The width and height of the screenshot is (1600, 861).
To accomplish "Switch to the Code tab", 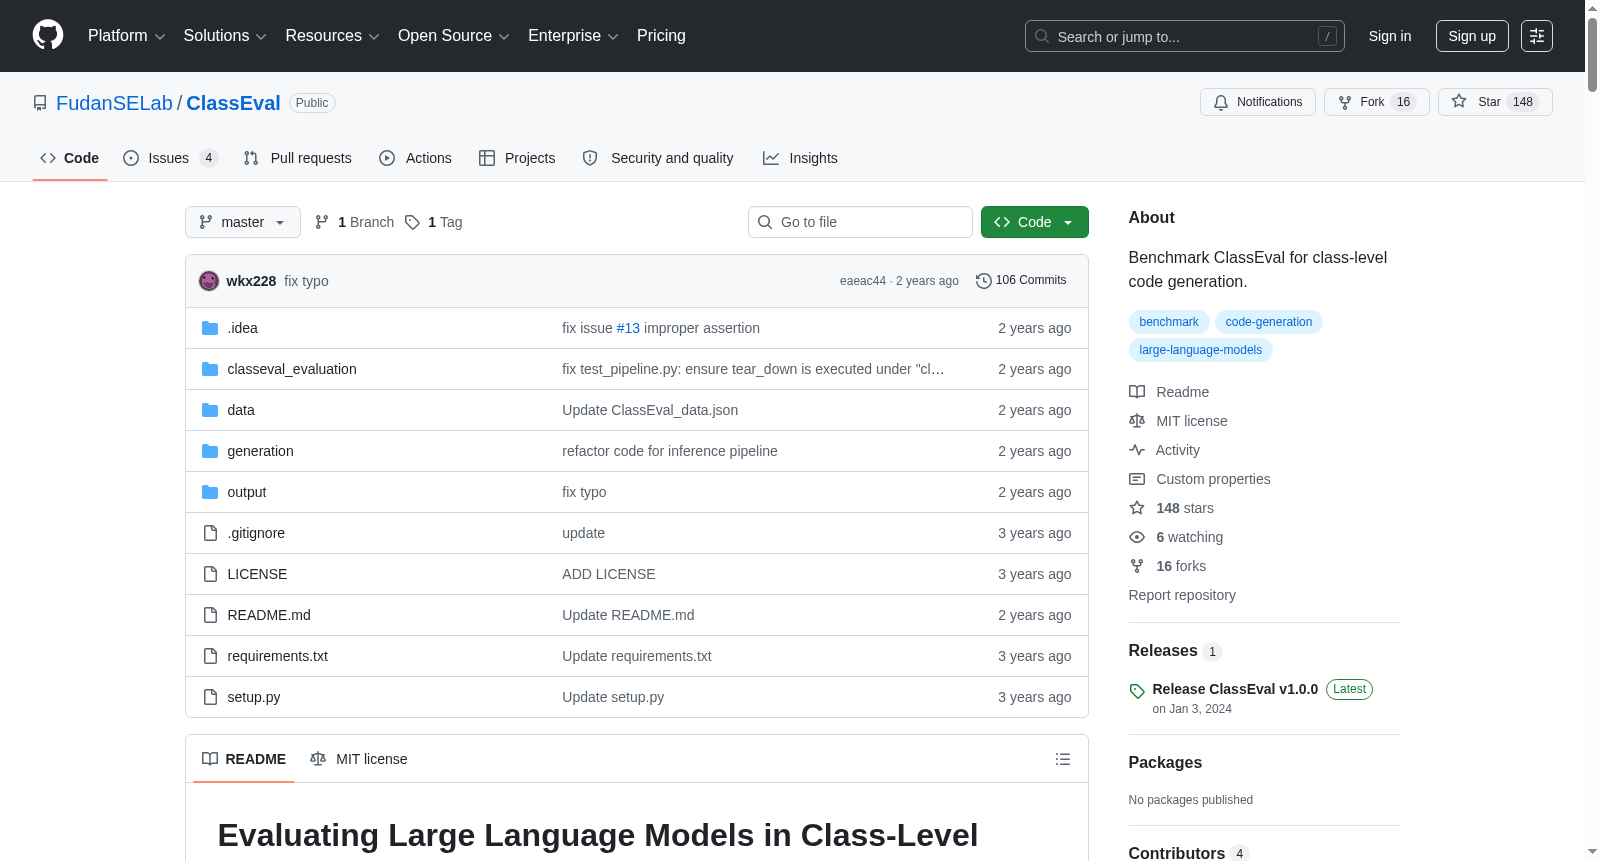I will 70,158.
